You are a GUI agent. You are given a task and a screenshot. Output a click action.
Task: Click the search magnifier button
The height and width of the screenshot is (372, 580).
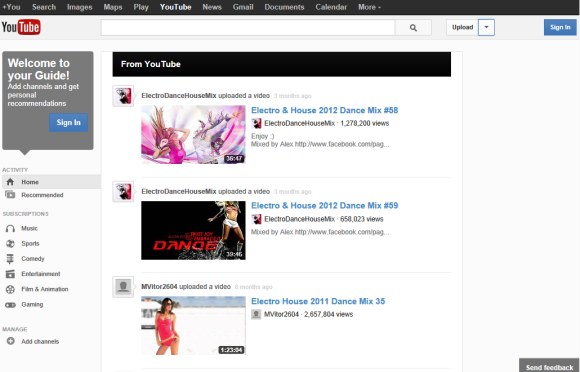413,27
